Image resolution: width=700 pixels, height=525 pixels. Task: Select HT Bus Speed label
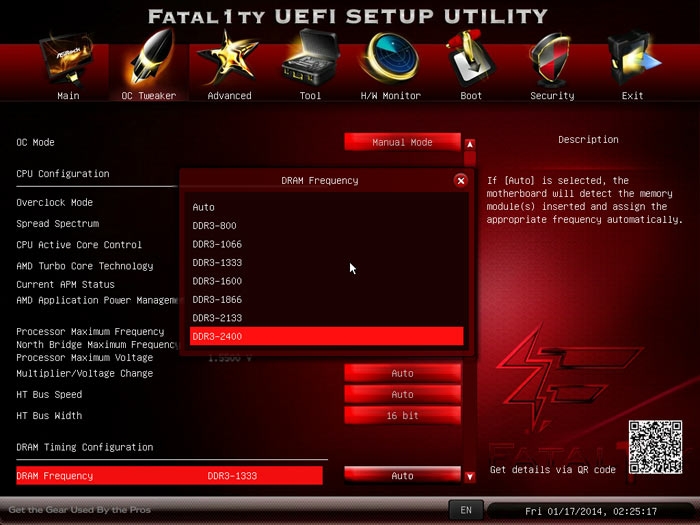(x=49, y=395)
